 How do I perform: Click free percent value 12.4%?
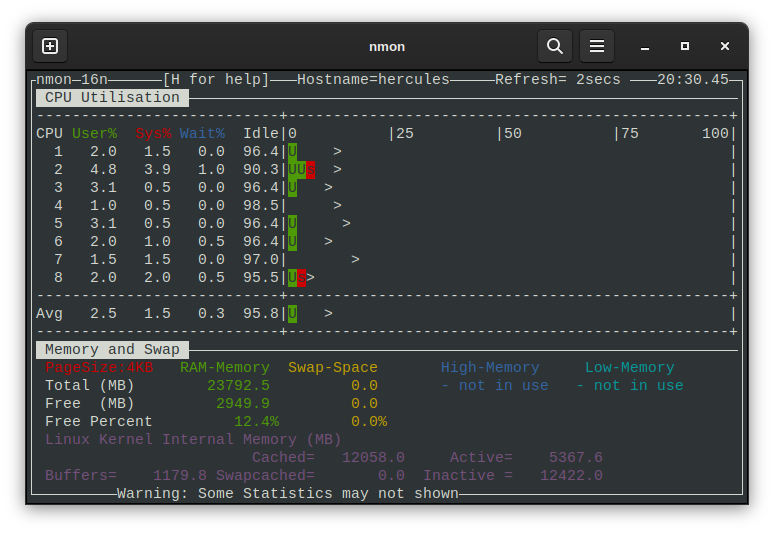(x=256, y=422)
